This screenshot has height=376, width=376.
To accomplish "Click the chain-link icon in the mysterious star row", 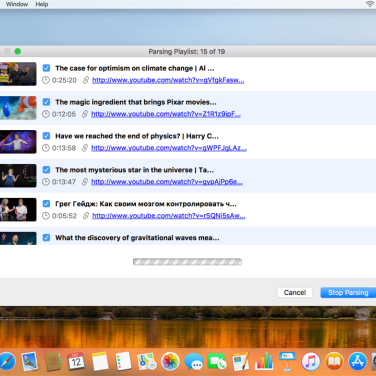I will coord(85,182).
